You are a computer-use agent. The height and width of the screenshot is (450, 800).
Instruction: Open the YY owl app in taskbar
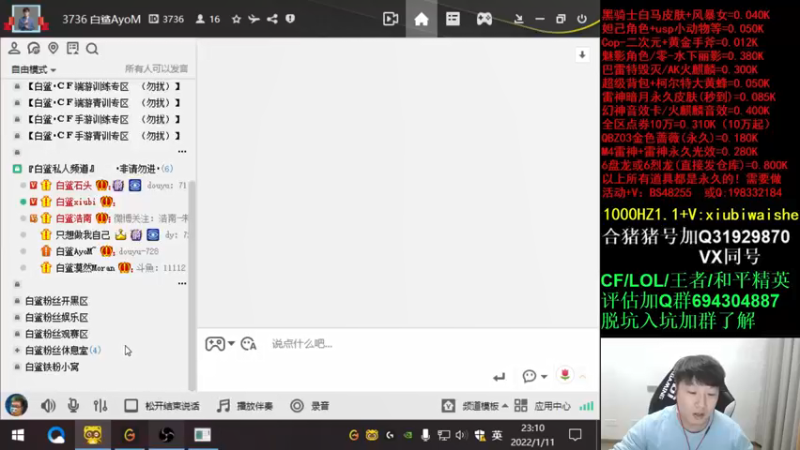coord(92,435)
